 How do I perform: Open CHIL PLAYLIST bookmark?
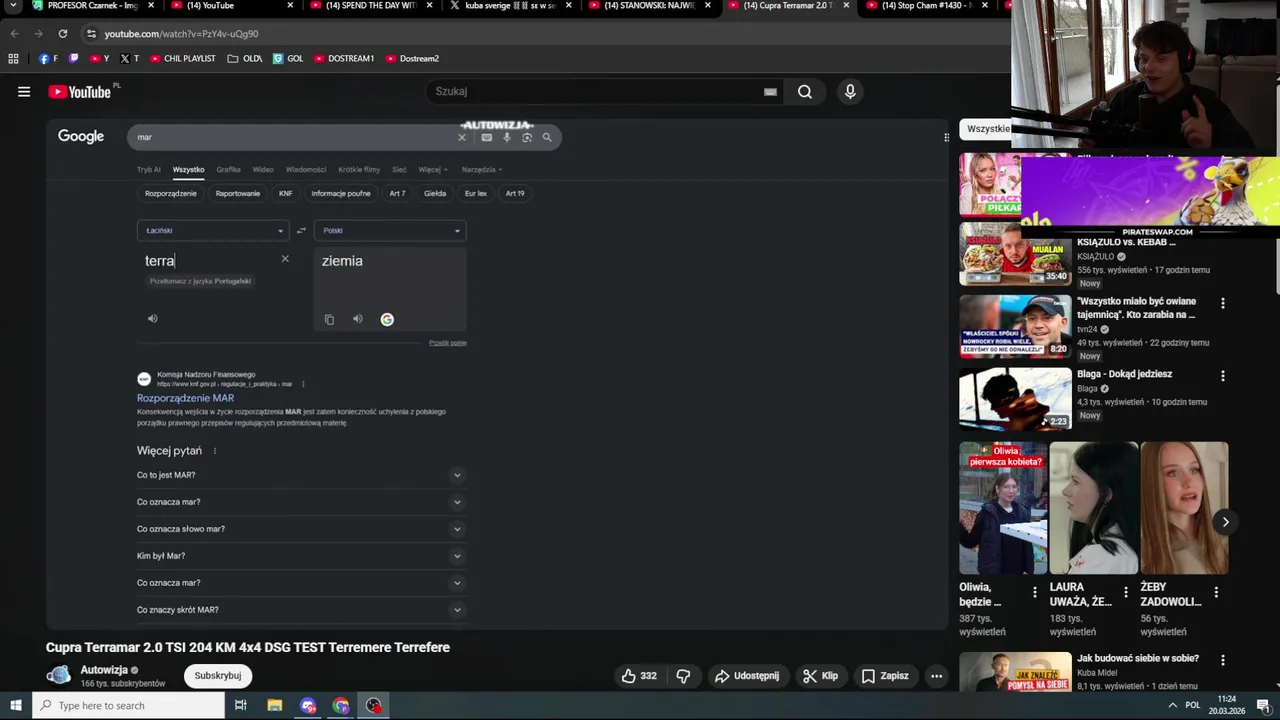pyautogui.click(x=182, y=58)
